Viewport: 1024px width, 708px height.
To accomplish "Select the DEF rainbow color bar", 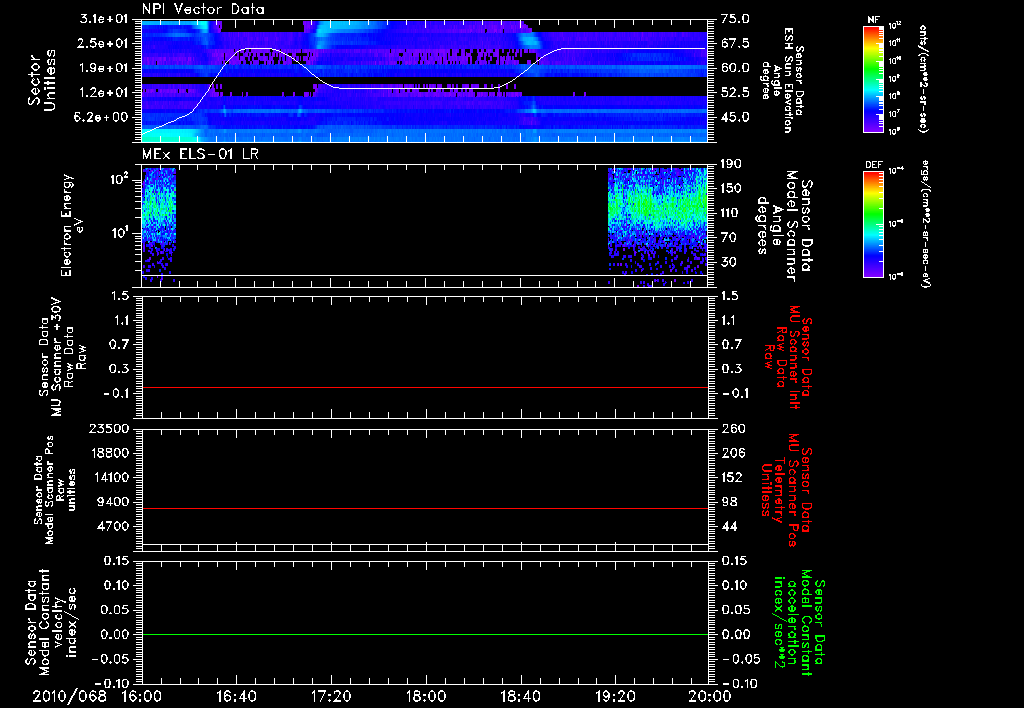I will coord(874,224).
